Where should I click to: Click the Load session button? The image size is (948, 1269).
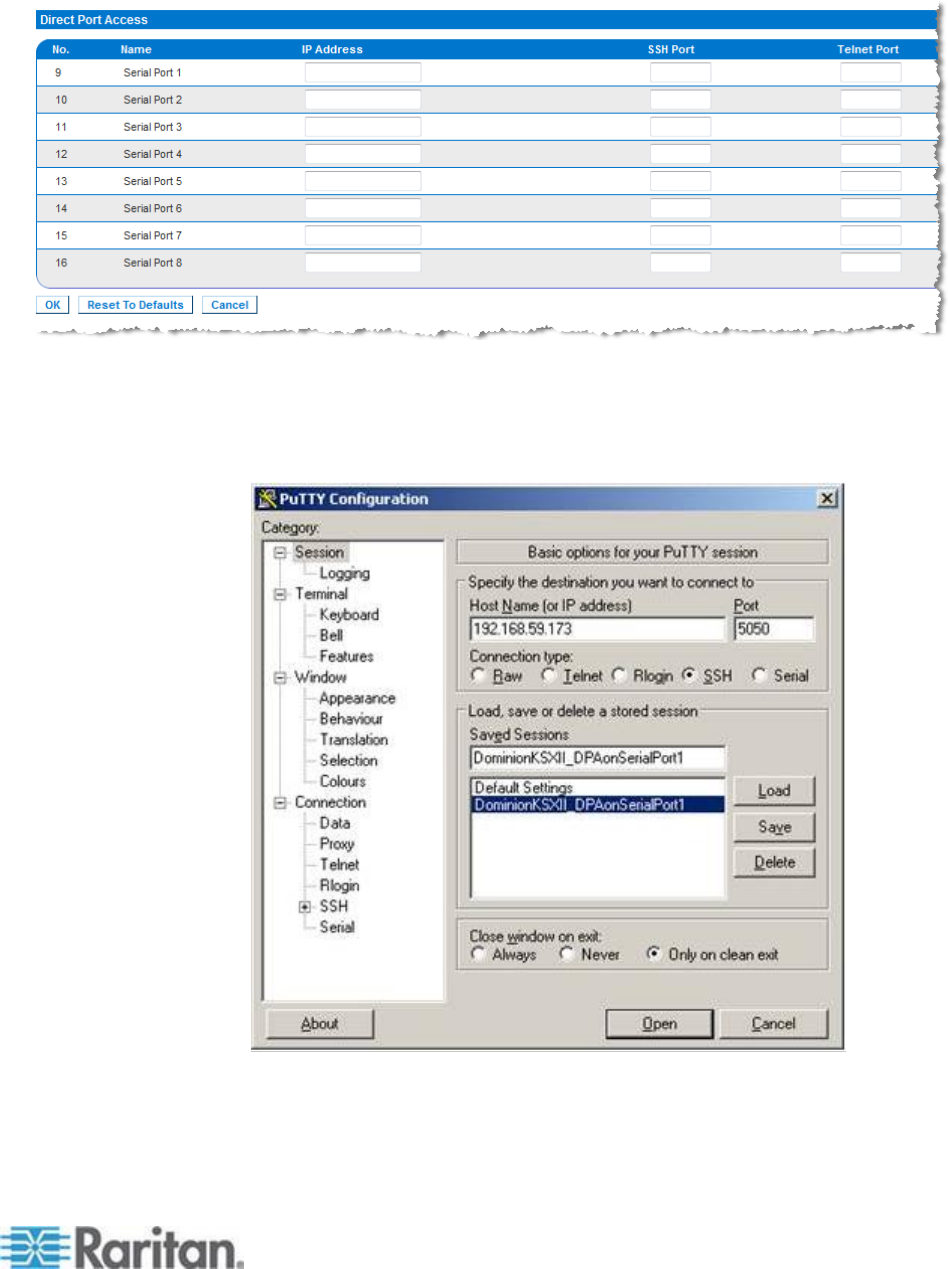coord(774,790)
